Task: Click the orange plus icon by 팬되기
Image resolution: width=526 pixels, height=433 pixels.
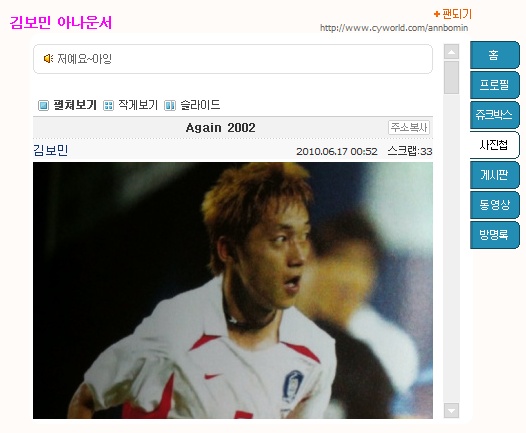Action: pos(437,14)
